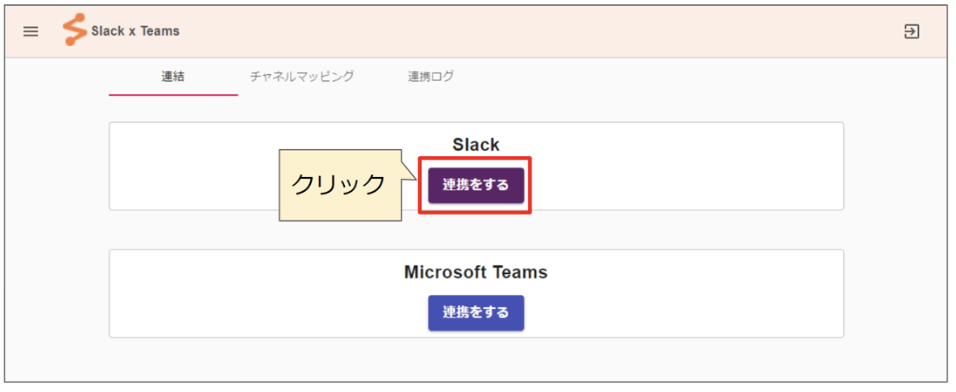Click the pink underline below 連結 tab
Viewport: 956px width, 392px height.
173,95
